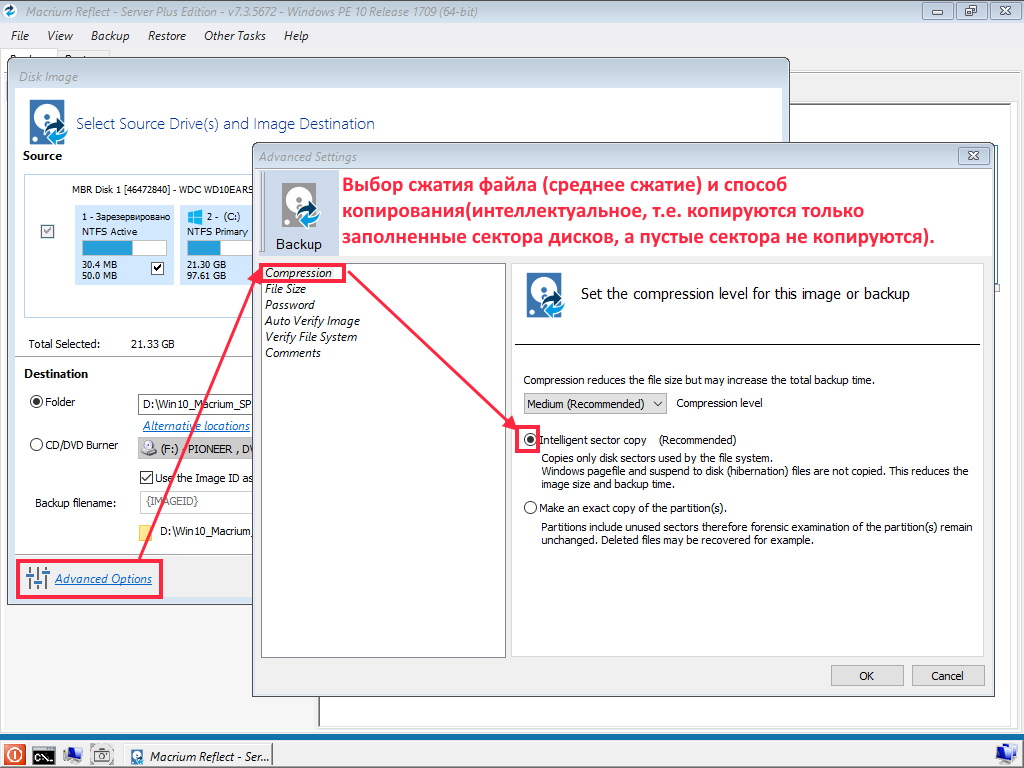Open the command prompt icon in the taskbar
1024x768 pixels.
tap(44, 756)
